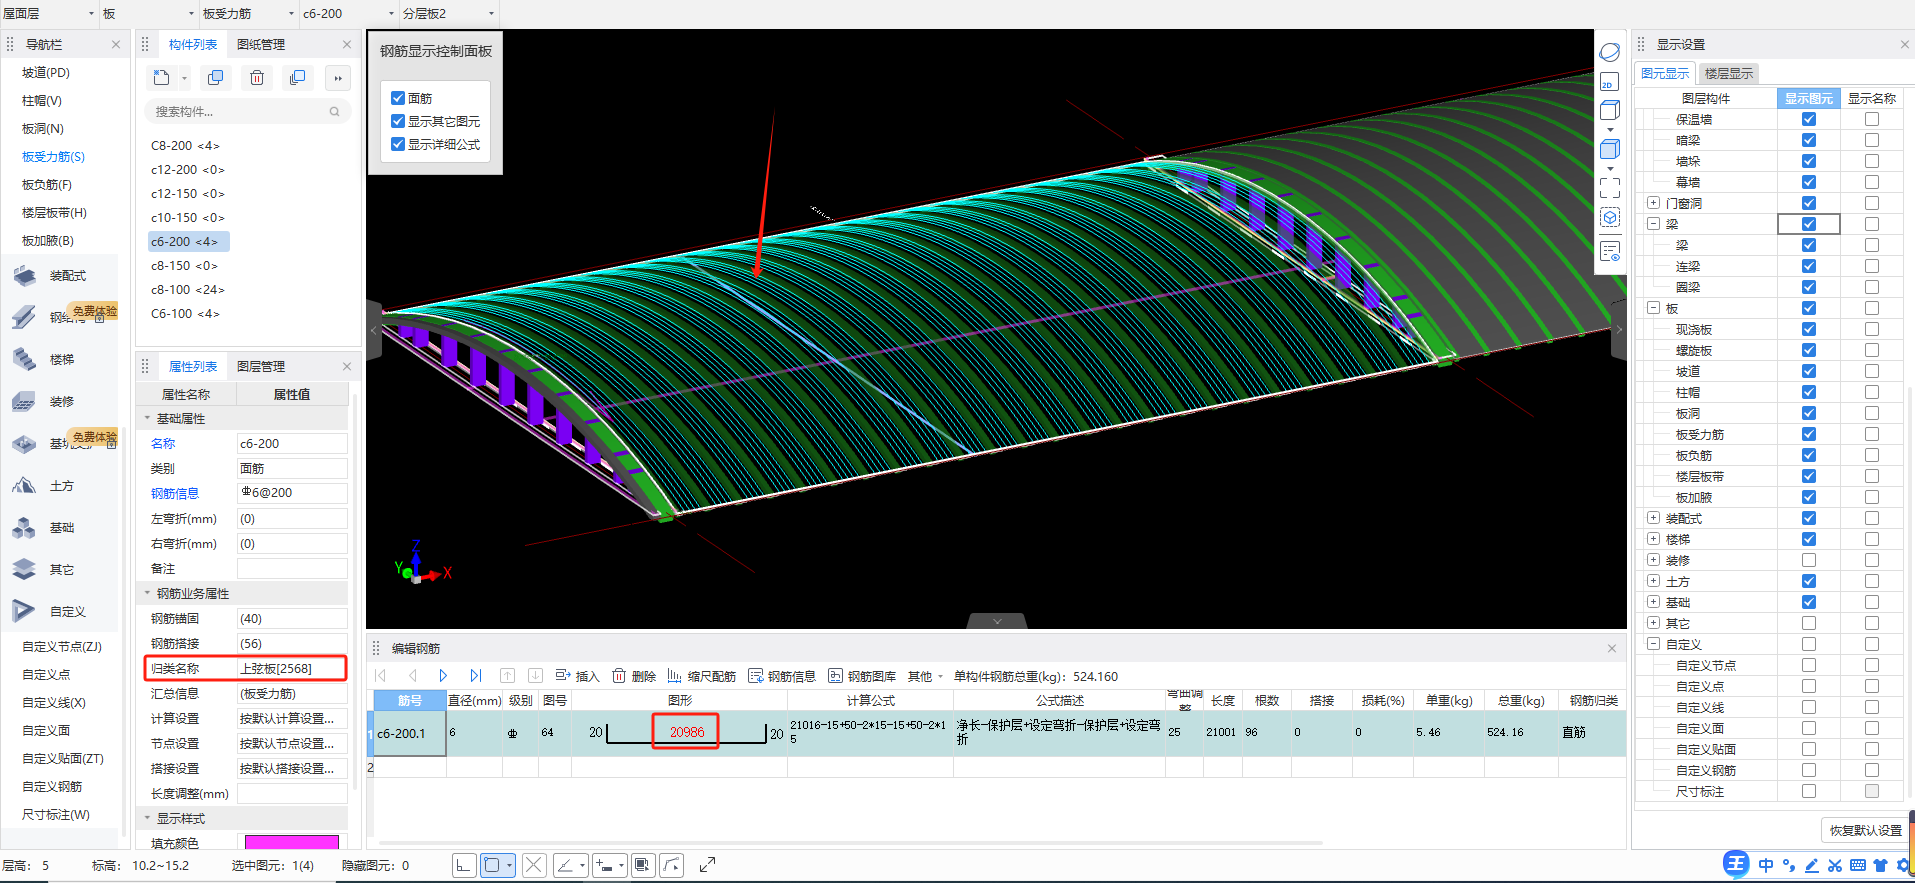Switch to 楼层显示 tab

click(x=1729, y=73)
